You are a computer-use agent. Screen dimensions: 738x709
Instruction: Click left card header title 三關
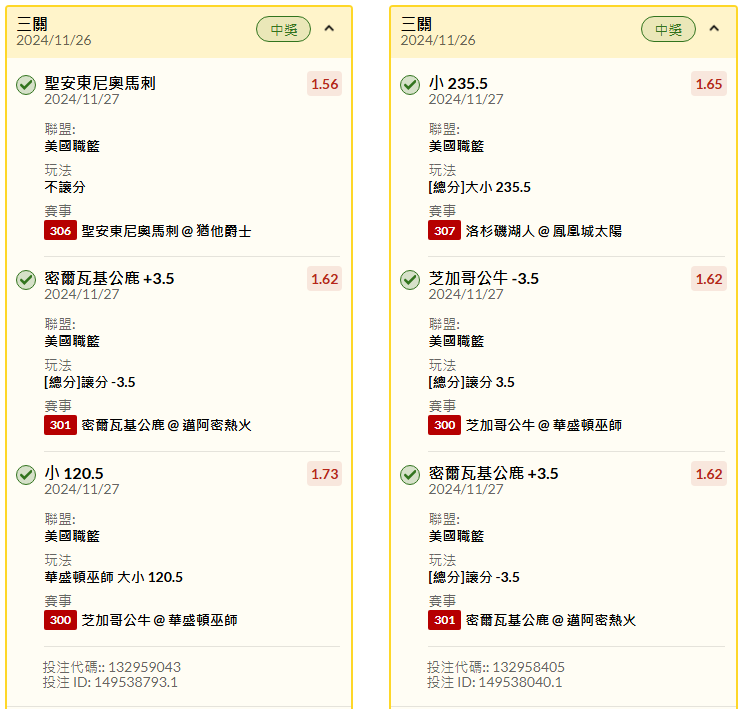32,24
